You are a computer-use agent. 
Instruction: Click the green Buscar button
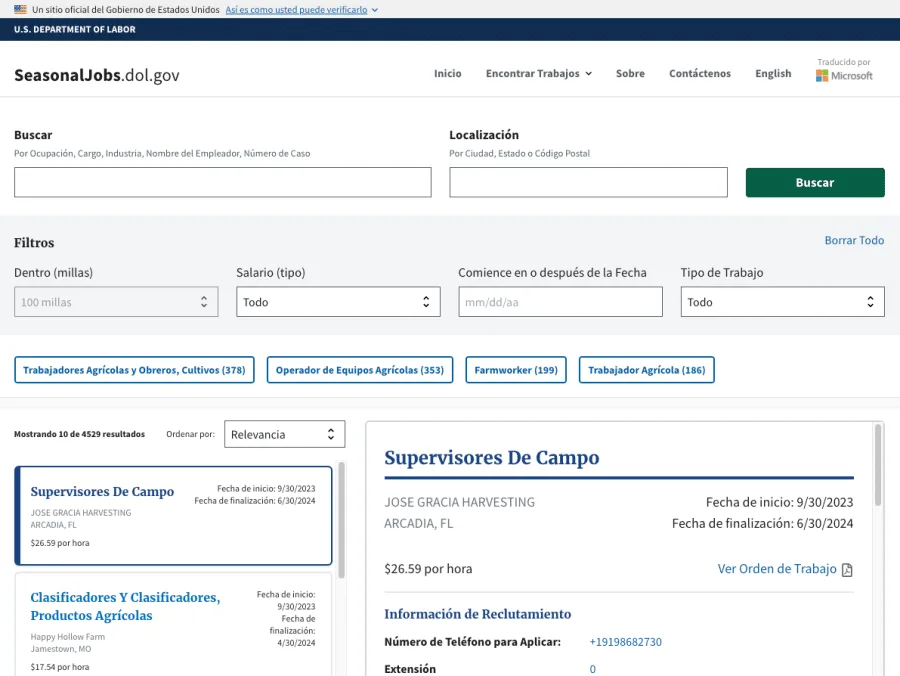click(815, 182)
